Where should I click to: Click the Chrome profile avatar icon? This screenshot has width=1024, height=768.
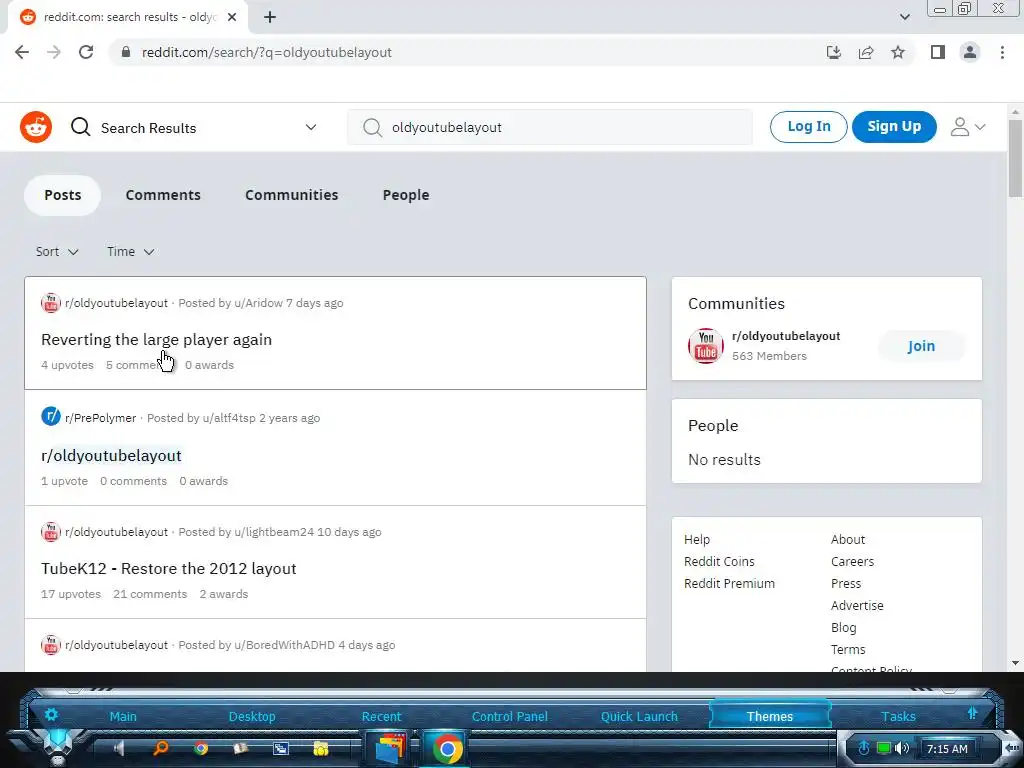(970, 52)
